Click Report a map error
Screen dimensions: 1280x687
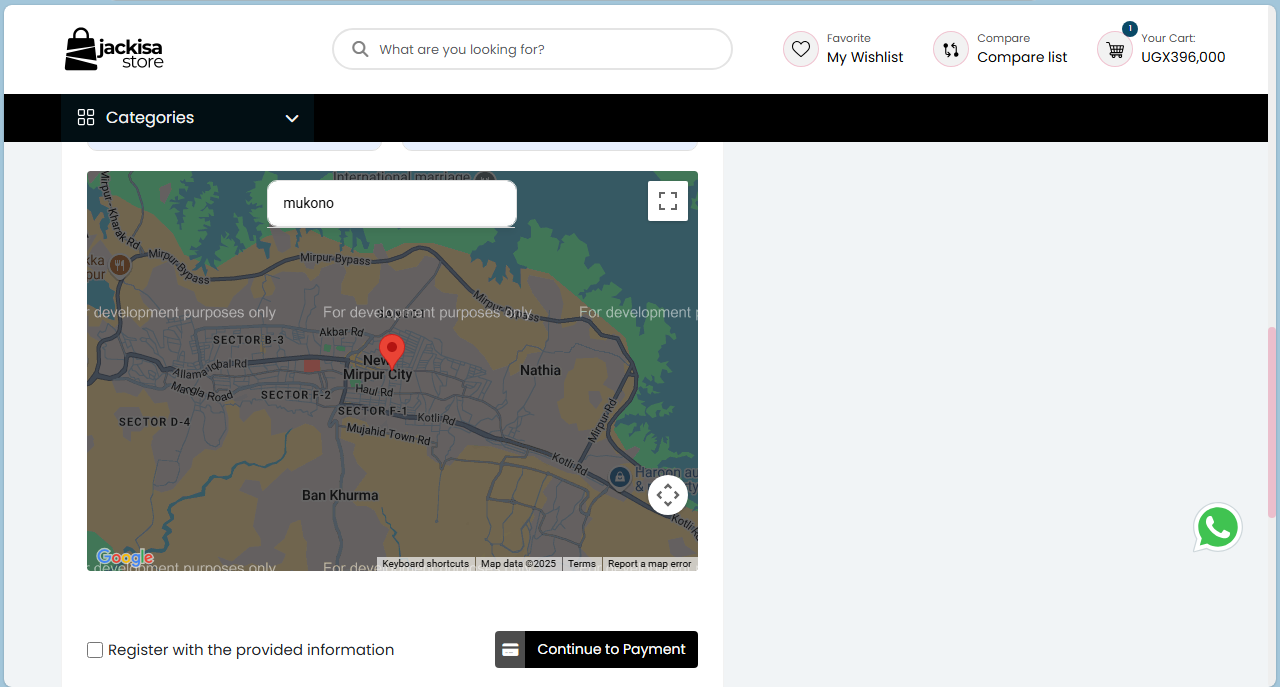coord(649,563)
